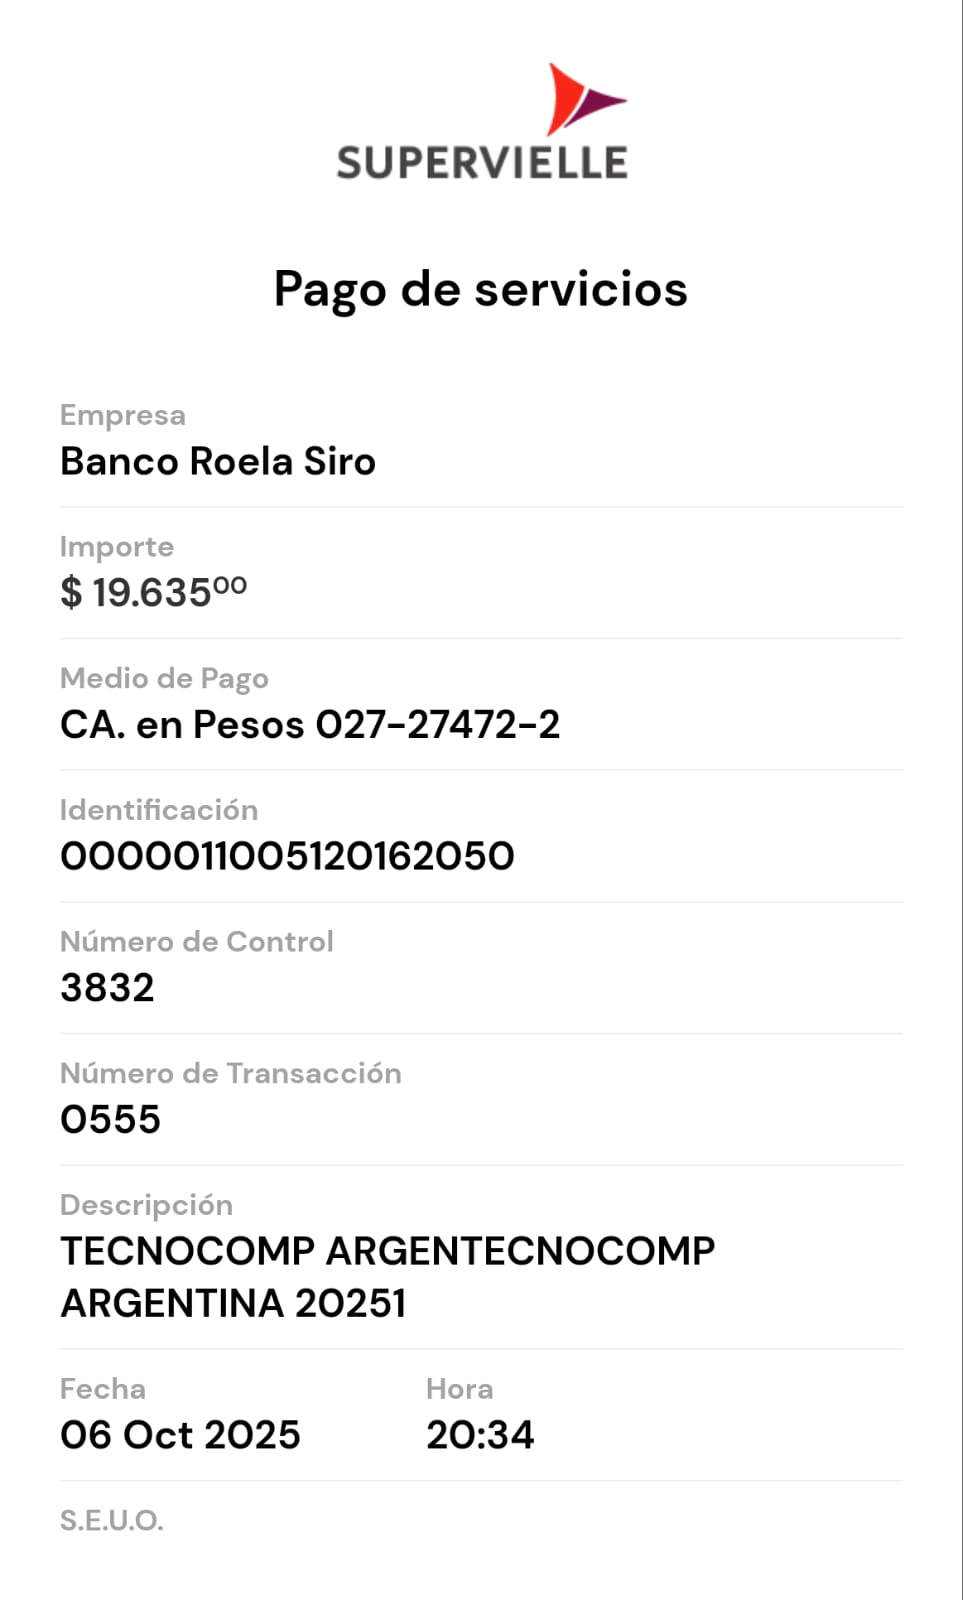Select the "Pago de servicios" heading

point(481,290)
